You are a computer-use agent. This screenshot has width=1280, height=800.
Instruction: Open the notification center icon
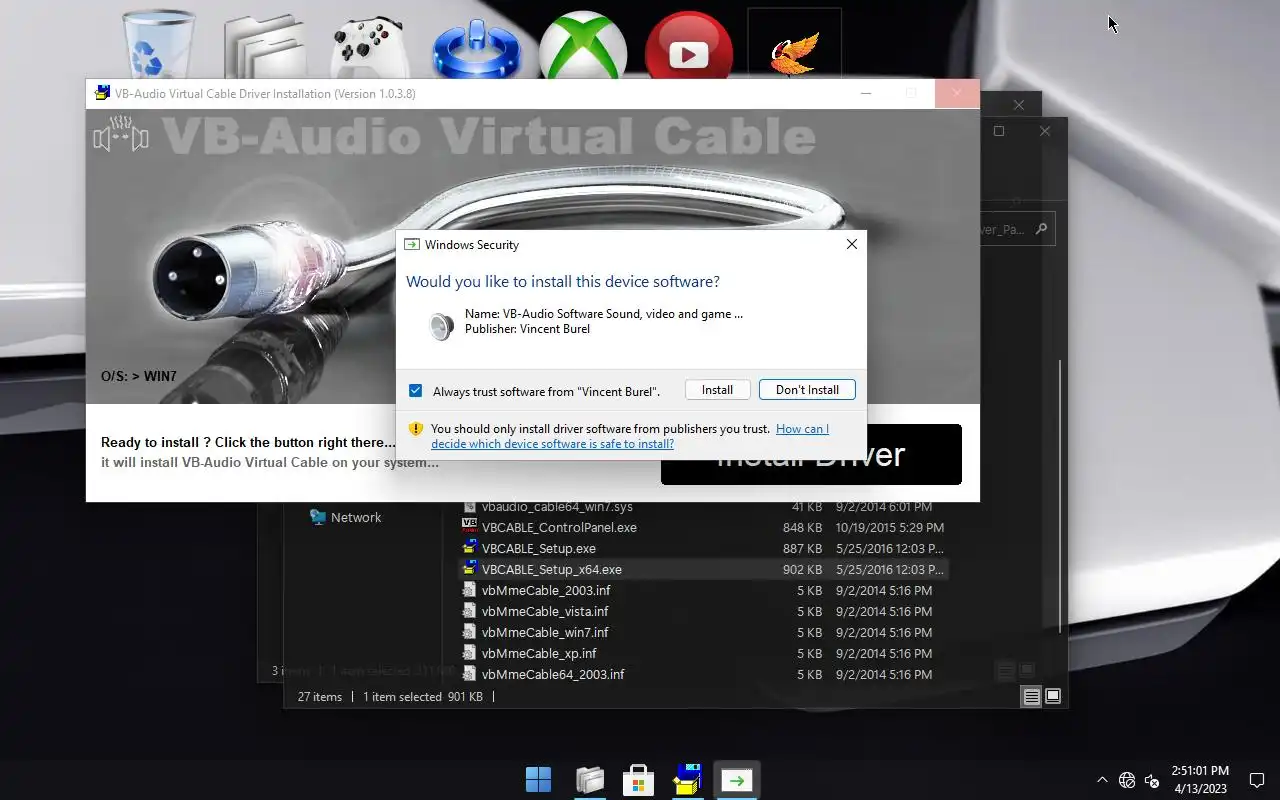coord(1257,780)
